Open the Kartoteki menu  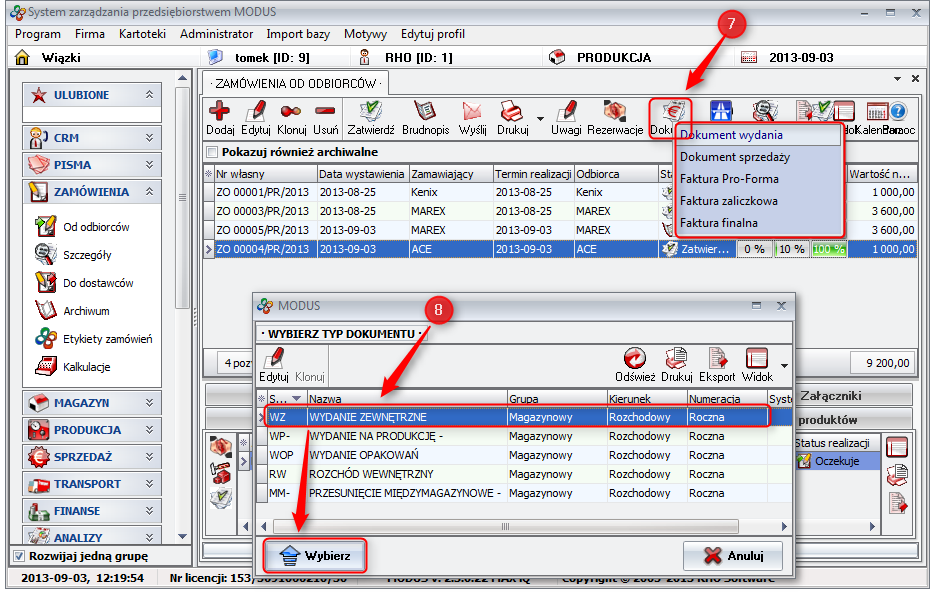click(142, 34)
